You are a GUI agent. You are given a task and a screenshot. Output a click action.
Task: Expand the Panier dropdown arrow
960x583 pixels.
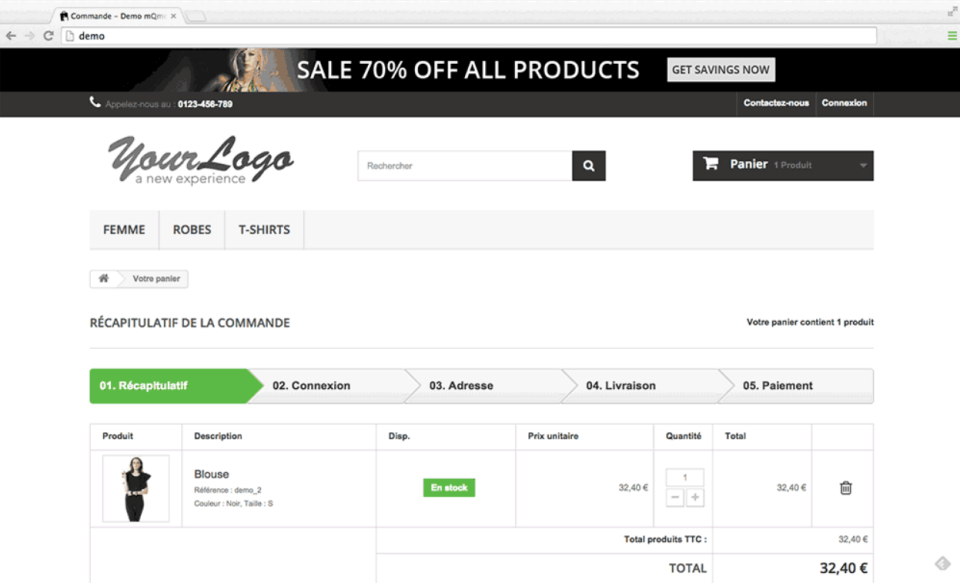(863, 165)
